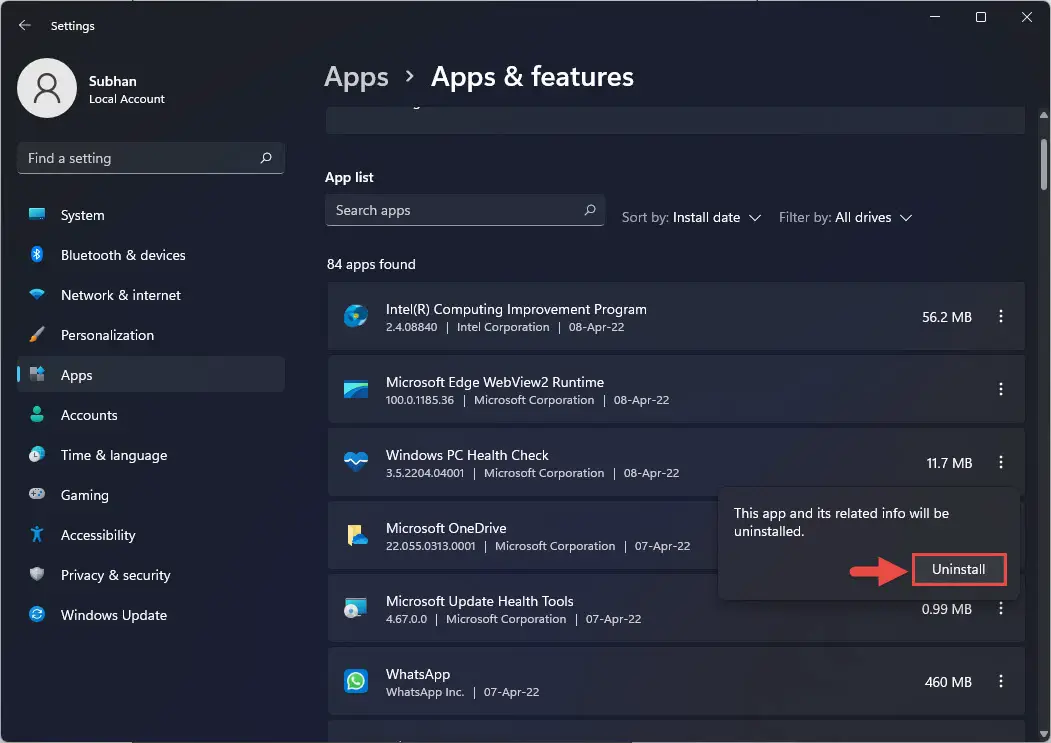
Task: Confirm with the Uninstall button
Action: (x=959, y=569)
